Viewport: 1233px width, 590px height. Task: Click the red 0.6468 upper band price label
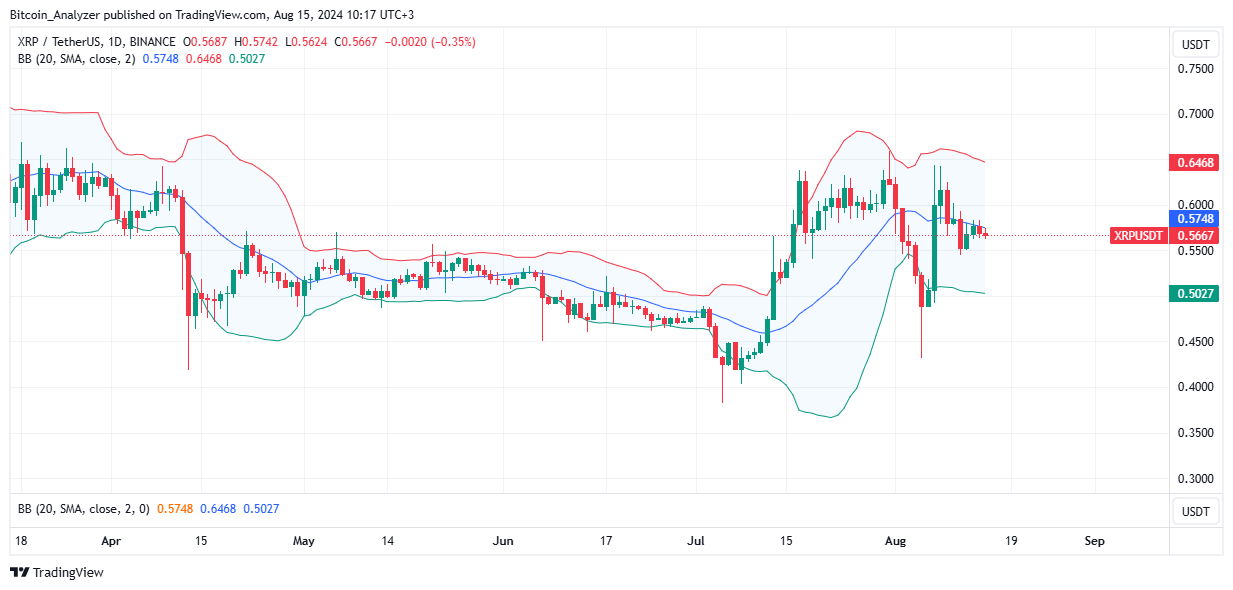(1194, 162)
